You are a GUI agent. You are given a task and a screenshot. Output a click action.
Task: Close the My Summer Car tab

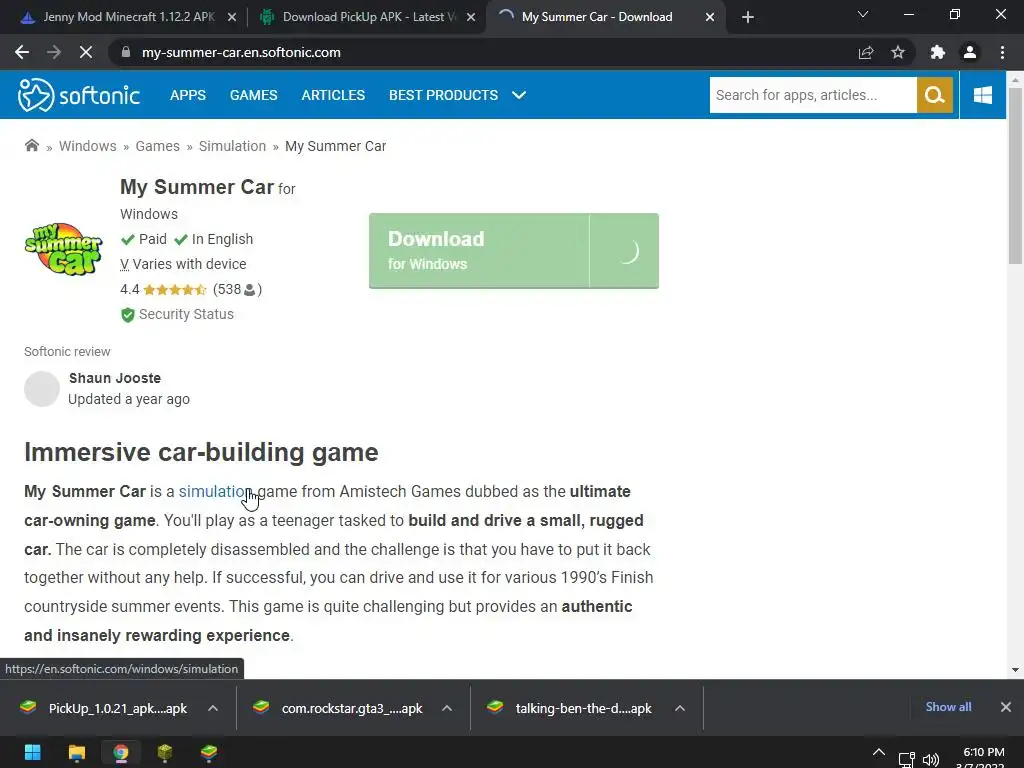tap(710, 18)
